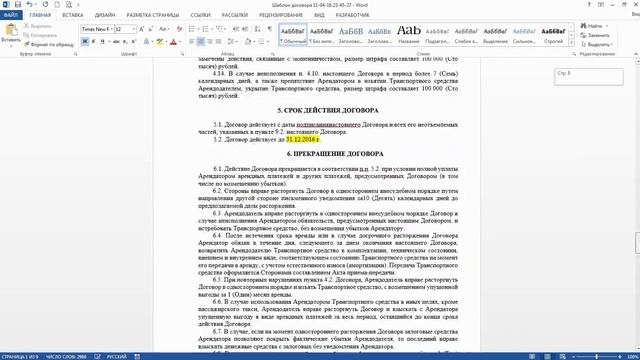Image resolution: width=640 pixels, height=360 pixels.
Task: Switch to read mode view
Action: coord(532,356)
